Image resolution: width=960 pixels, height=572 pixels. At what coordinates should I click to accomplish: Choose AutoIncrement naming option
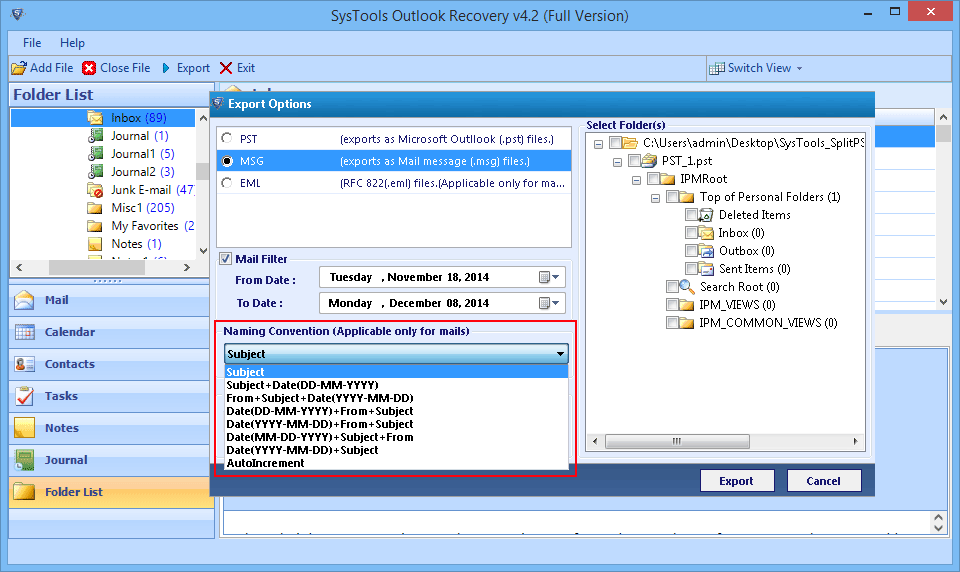click(x=396, y=464)
